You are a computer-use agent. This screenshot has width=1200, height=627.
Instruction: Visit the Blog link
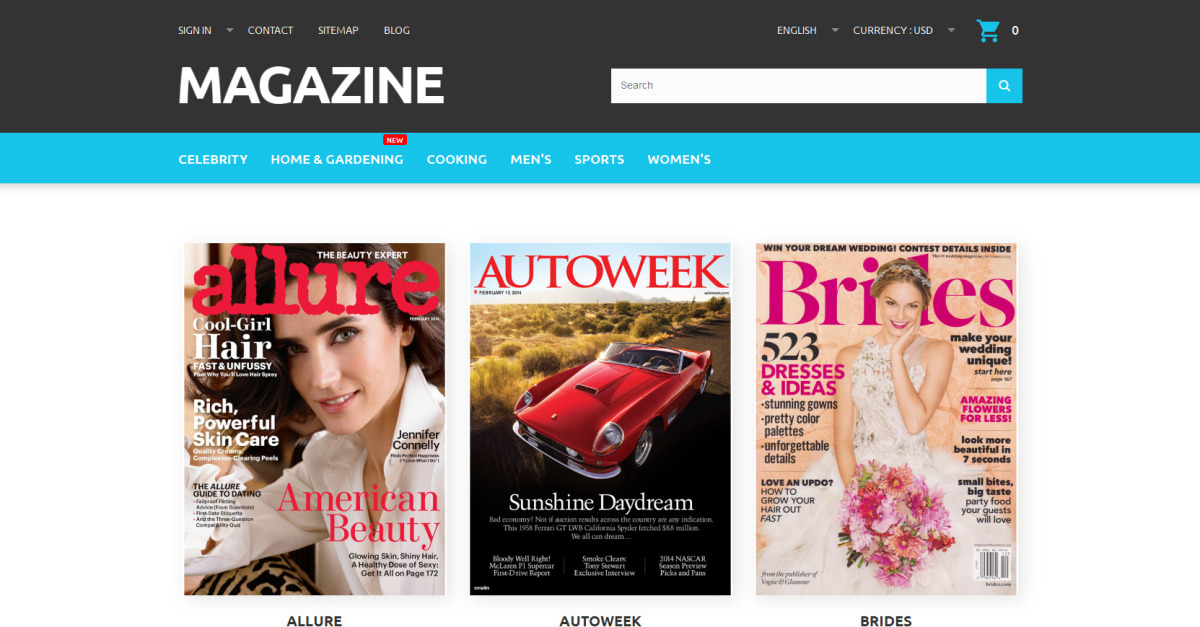coord(397,30)
